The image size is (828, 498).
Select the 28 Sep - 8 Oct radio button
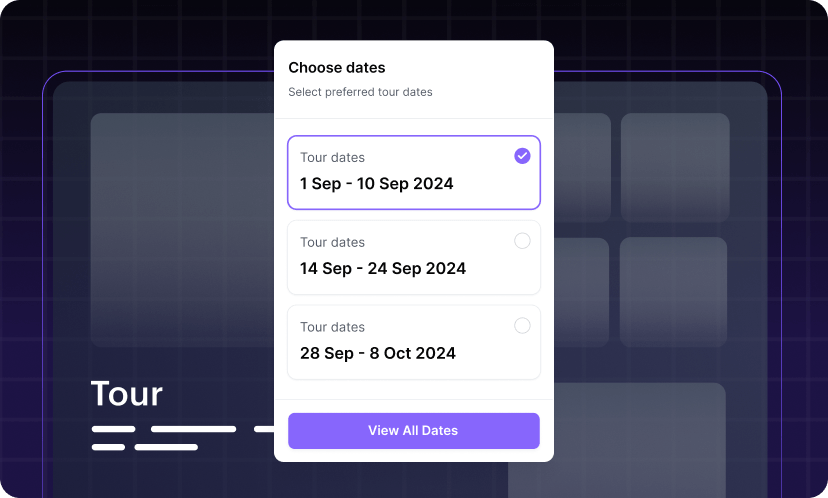(x=522, y=326)
